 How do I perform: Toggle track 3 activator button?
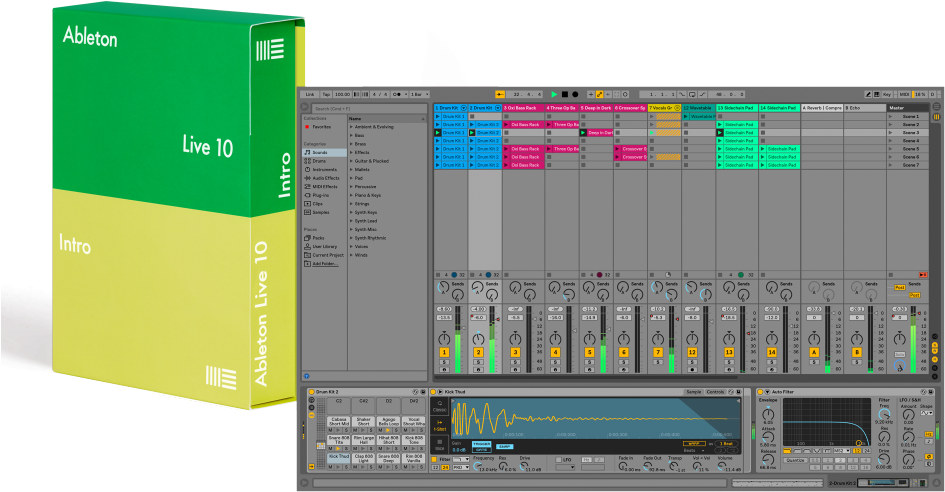[515, 353]
